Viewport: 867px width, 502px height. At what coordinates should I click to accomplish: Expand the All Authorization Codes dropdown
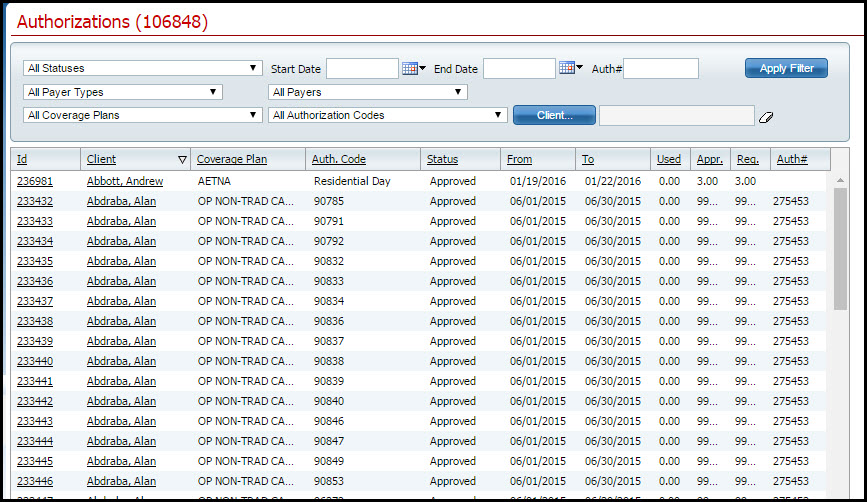[x=388, y=115]
